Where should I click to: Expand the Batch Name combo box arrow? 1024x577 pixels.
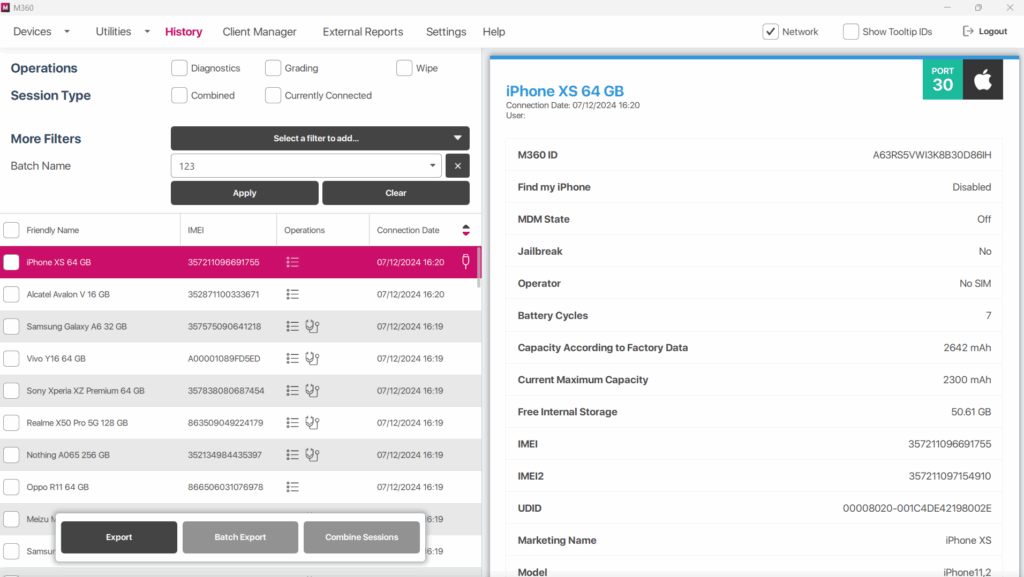432,166
